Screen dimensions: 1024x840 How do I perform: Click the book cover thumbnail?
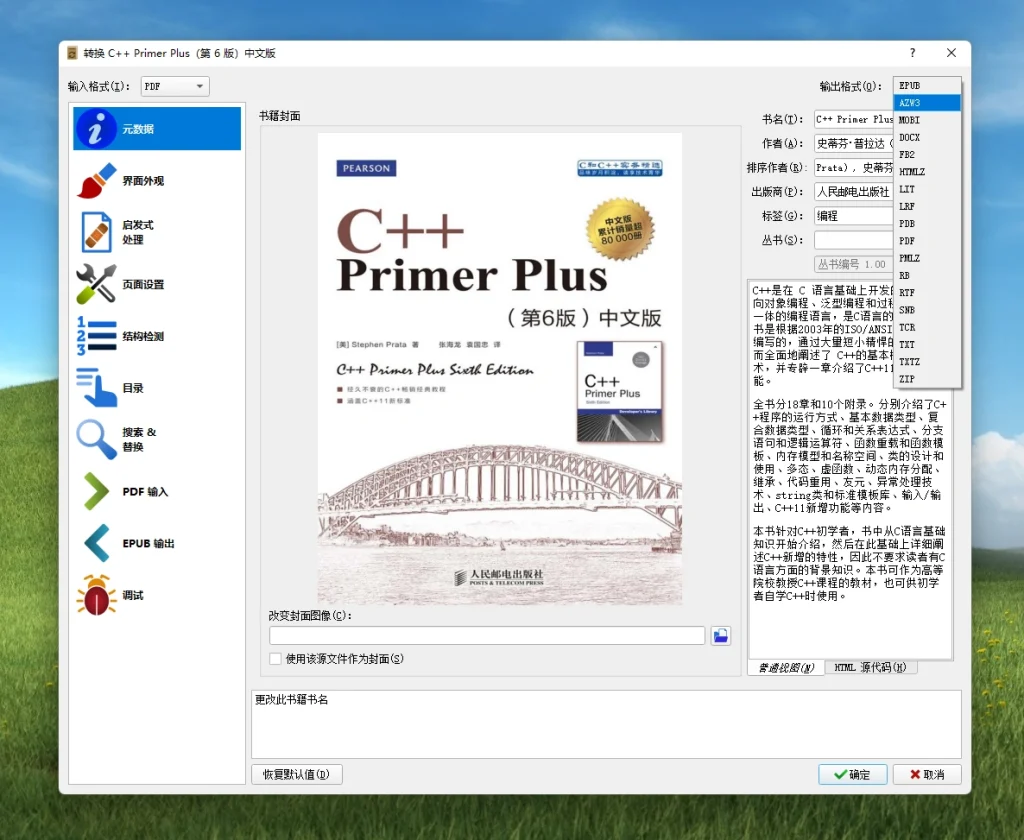click(x=500, y=368)
